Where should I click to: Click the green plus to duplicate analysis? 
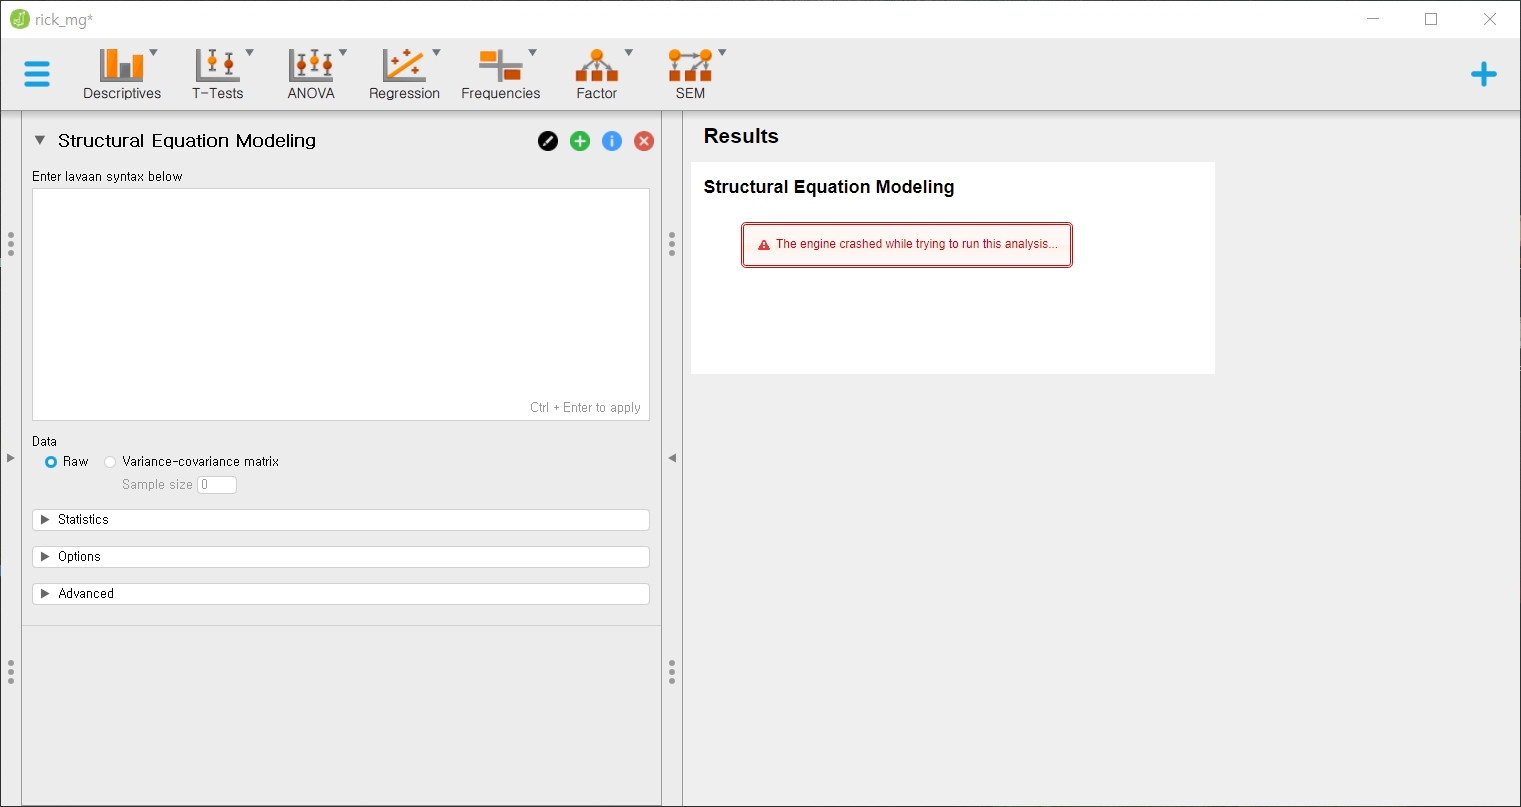579,141
